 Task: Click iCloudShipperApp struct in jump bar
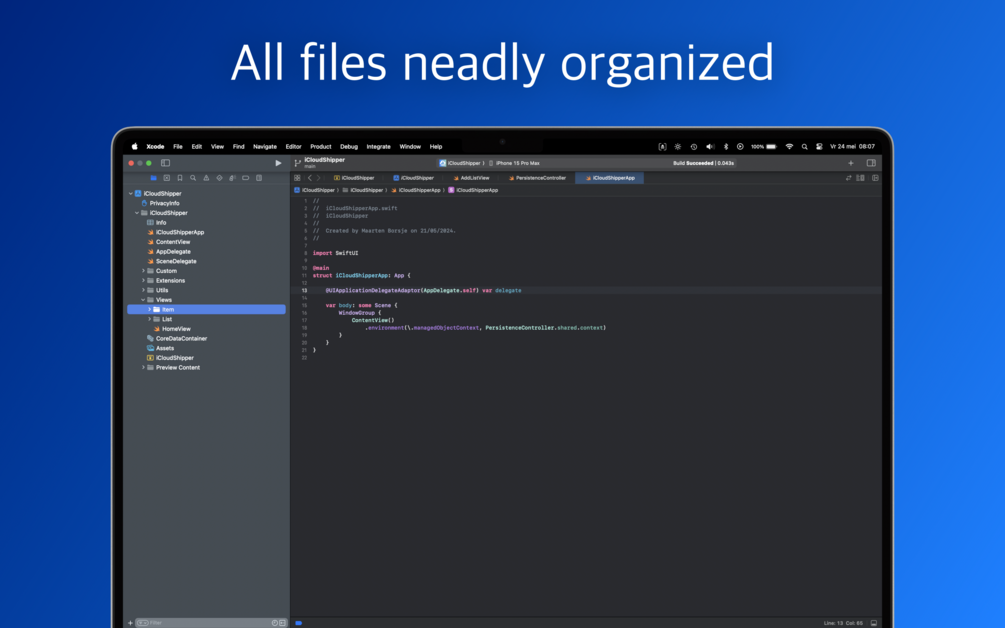473,190
